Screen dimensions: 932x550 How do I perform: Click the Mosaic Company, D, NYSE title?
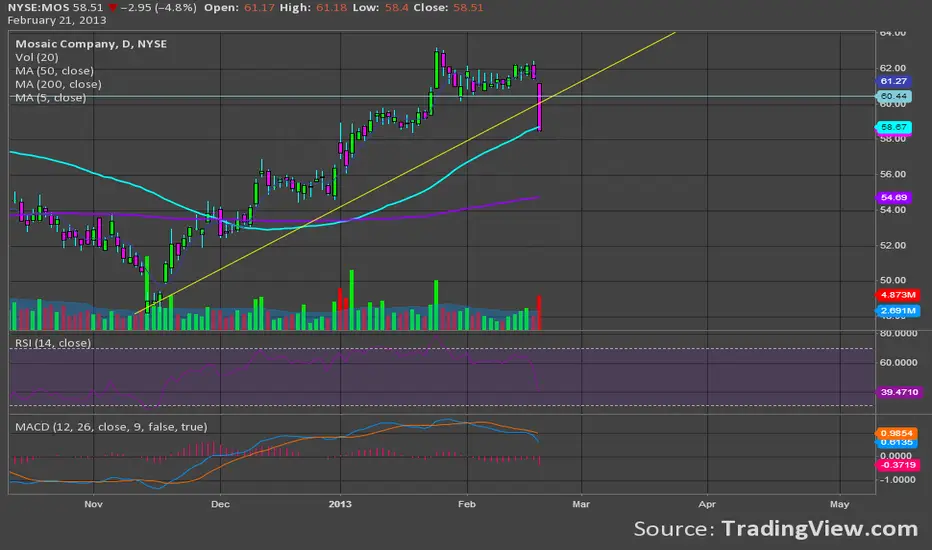point(91,44)
